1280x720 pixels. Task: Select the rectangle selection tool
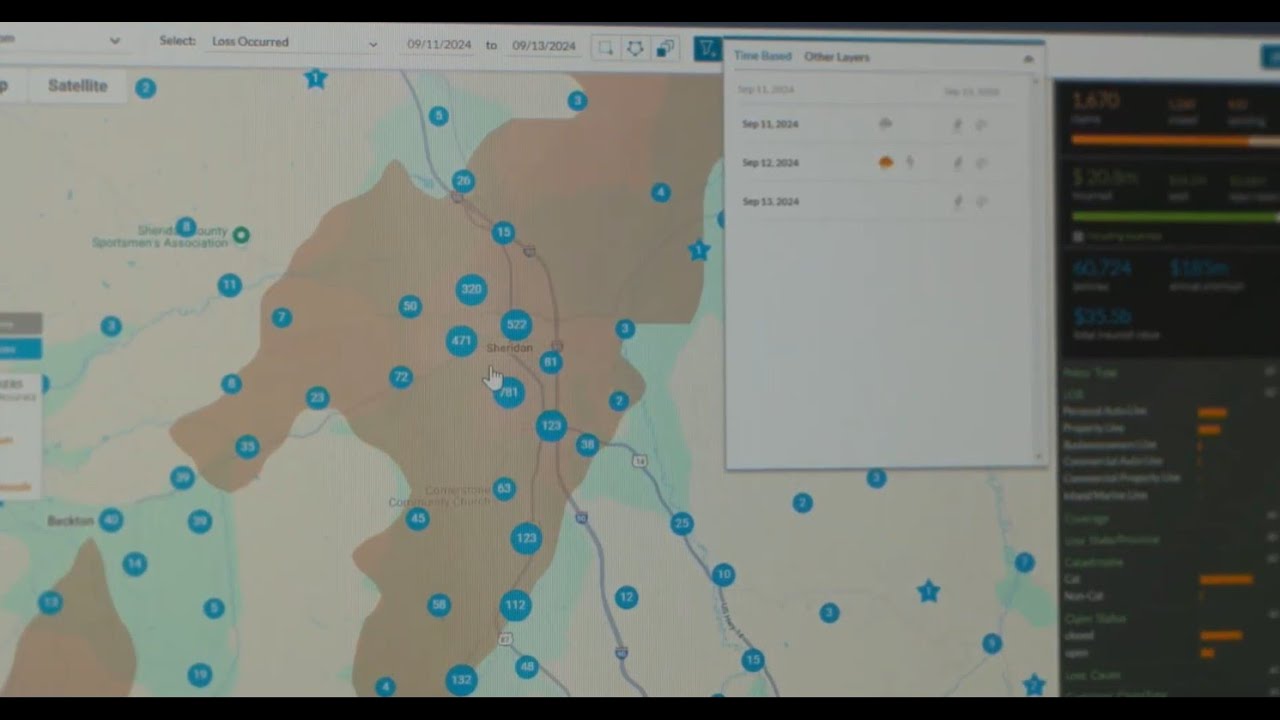point(605,48)
